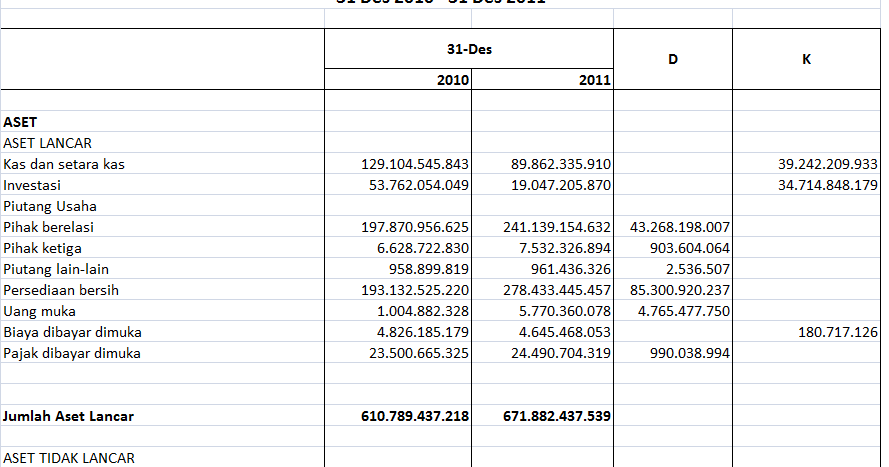Image resolution: width=889 pixels, height=467 pixels.
Task: Select D value 903.604.064
Action: [x=689, y=248]
